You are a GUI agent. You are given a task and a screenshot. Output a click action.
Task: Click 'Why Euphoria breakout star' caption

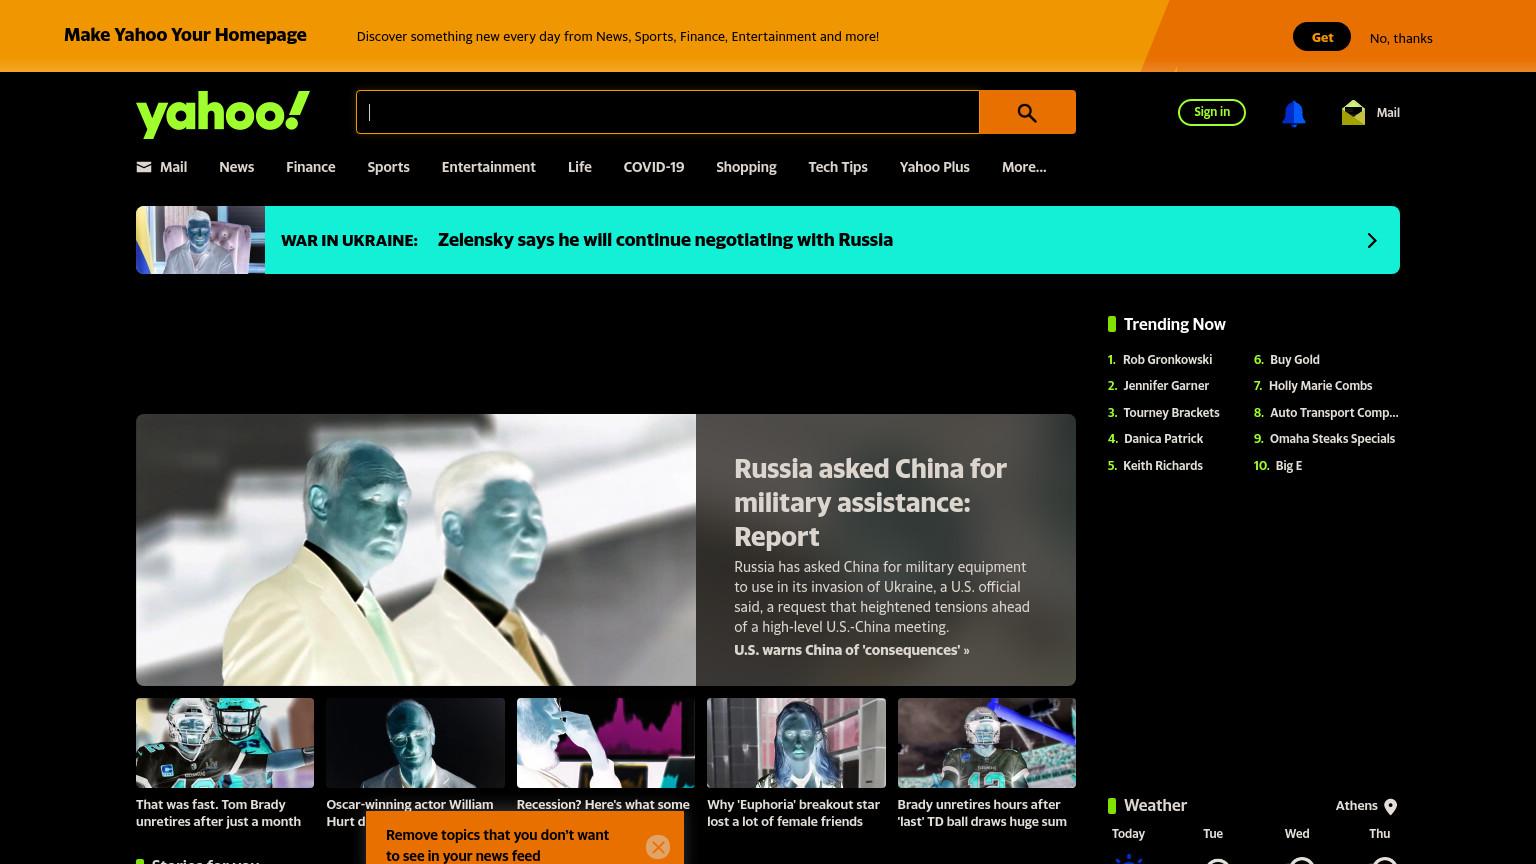click(793, 813)
